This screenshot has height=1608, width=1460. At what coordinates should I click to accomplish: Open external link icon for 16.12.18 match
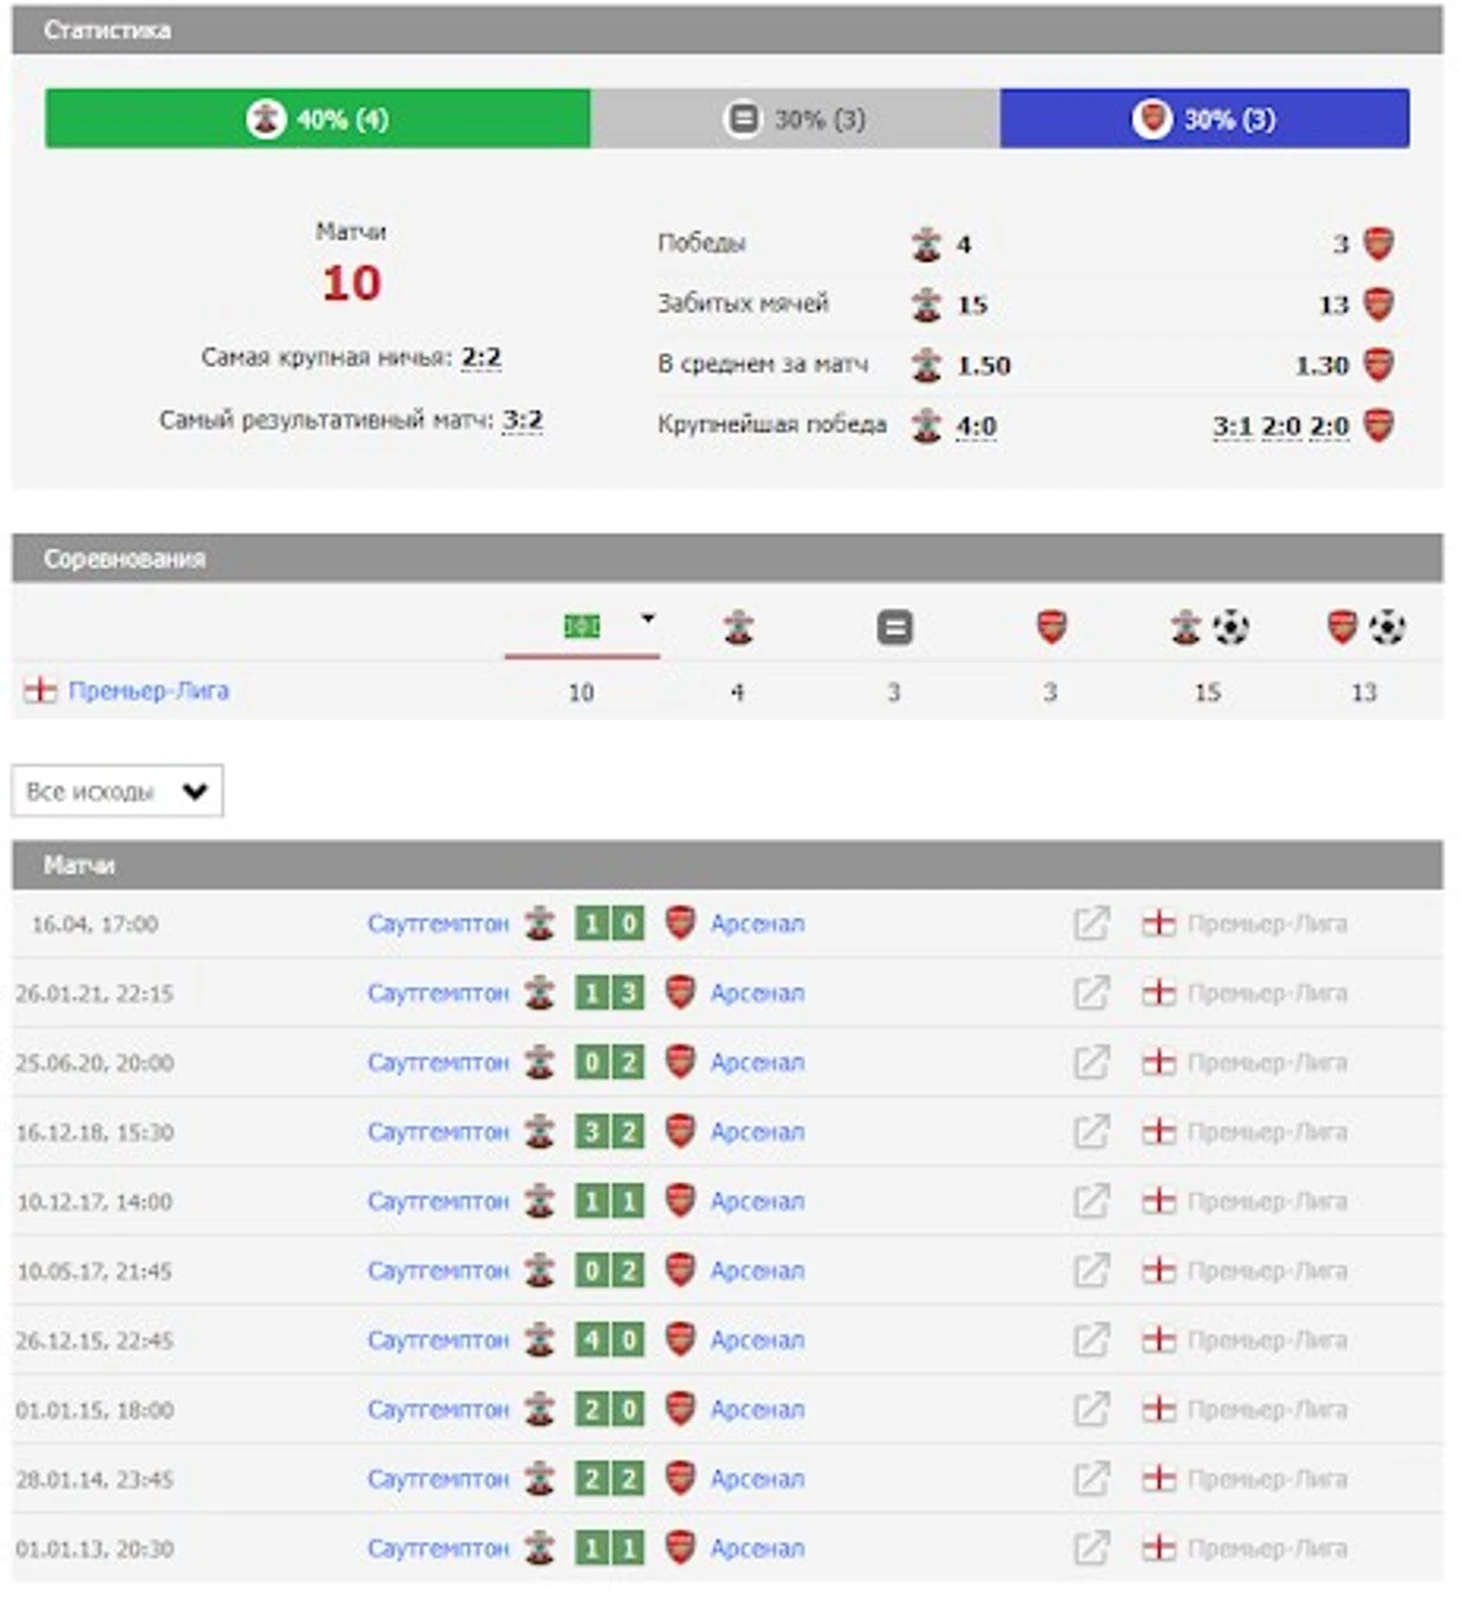[x=1091, y=1132]
